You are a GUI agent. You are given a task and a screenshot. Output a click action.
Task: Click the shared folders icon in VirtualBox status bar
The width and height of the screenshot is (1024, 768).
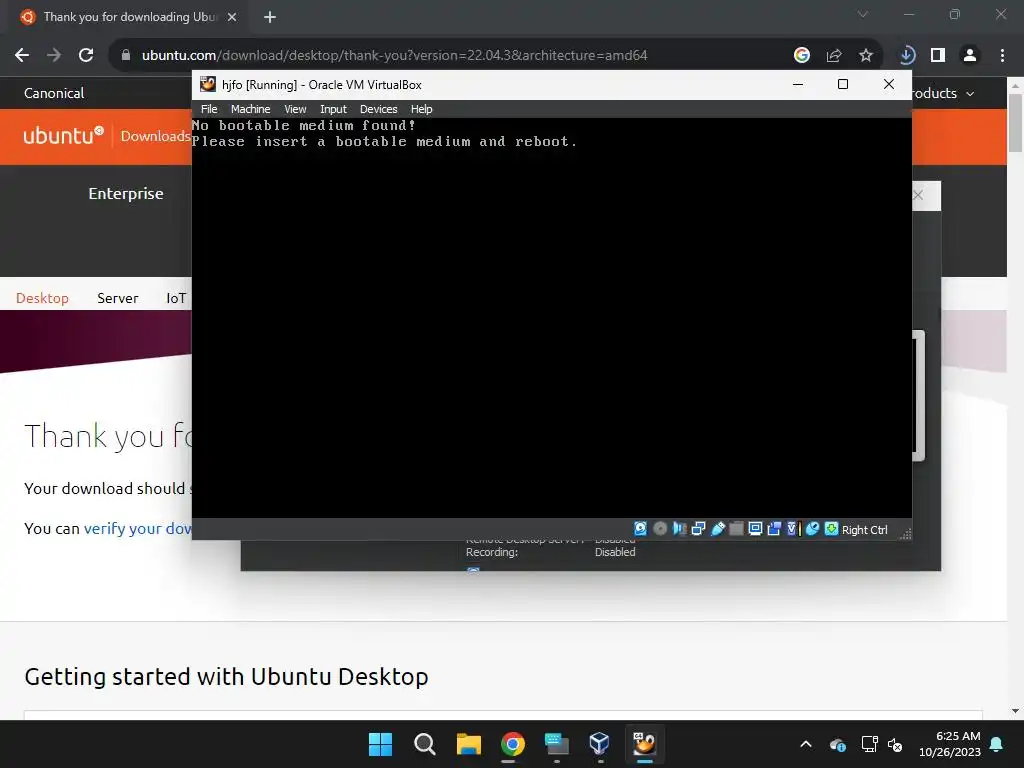pyautogui.click(x=736, y=529)
